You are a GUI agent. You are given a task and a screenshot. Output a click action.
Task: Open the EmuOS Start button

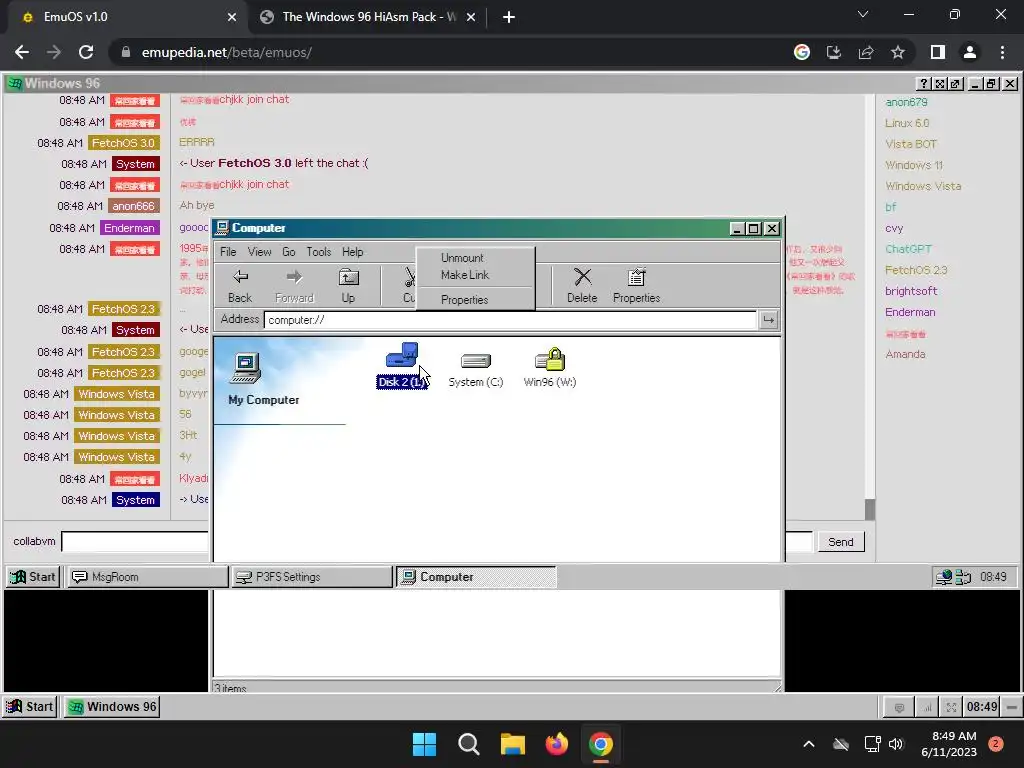30,707
